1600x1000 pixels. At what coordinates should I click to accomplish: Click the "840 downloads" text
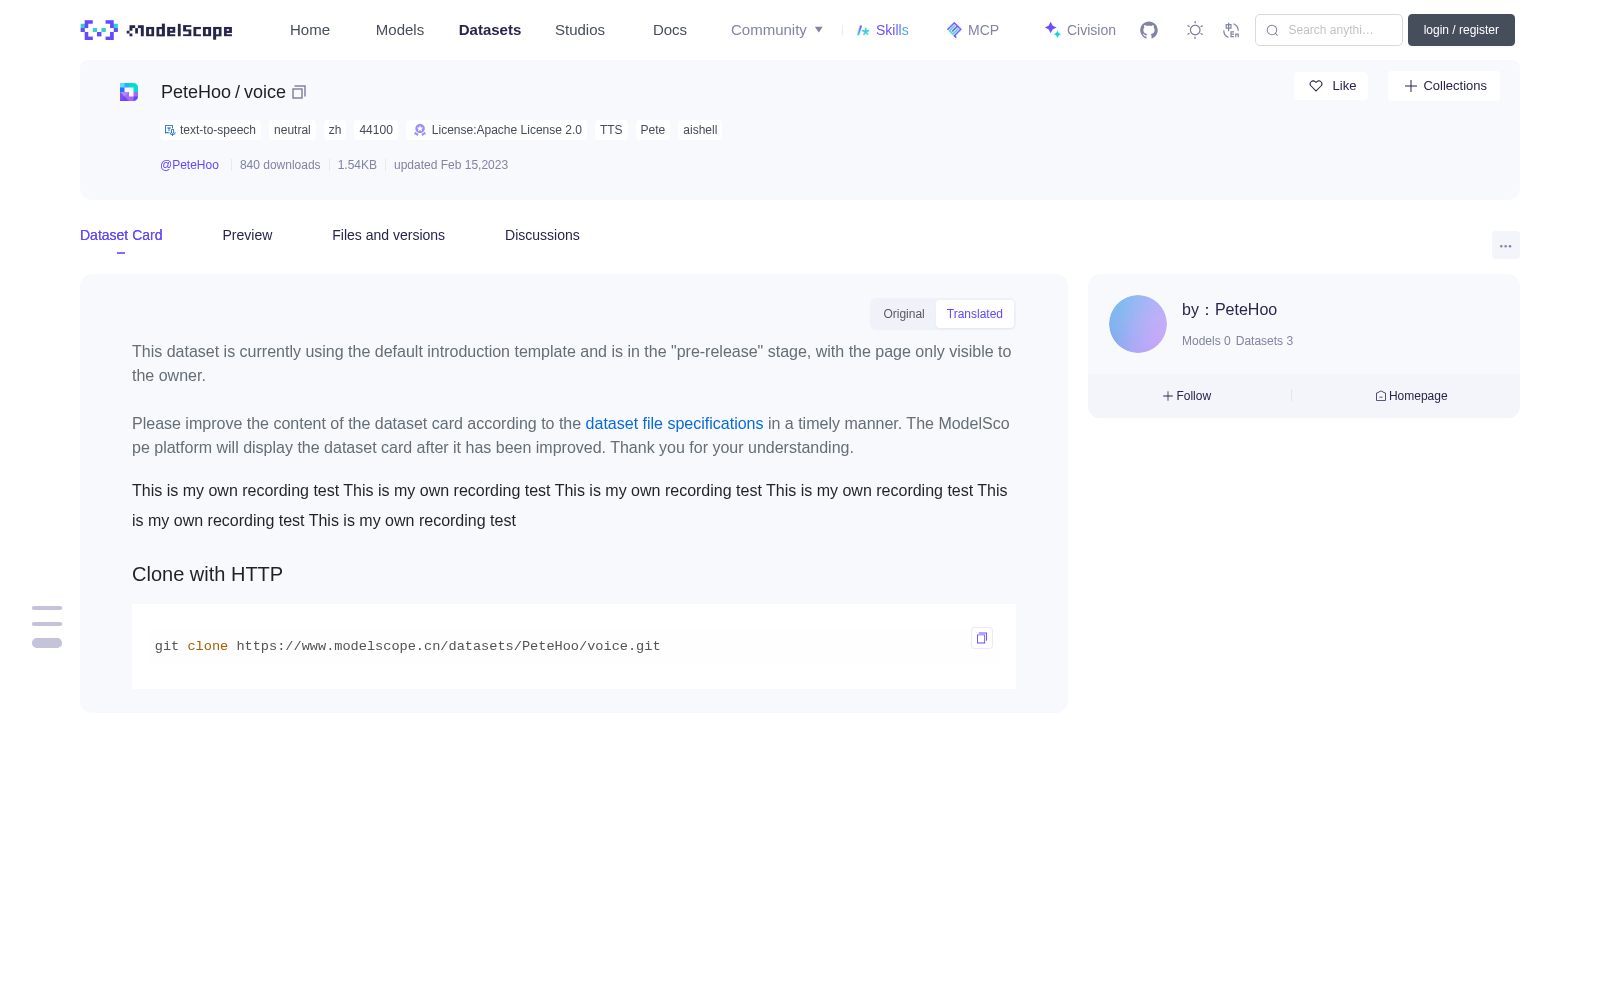coord(280,165)
